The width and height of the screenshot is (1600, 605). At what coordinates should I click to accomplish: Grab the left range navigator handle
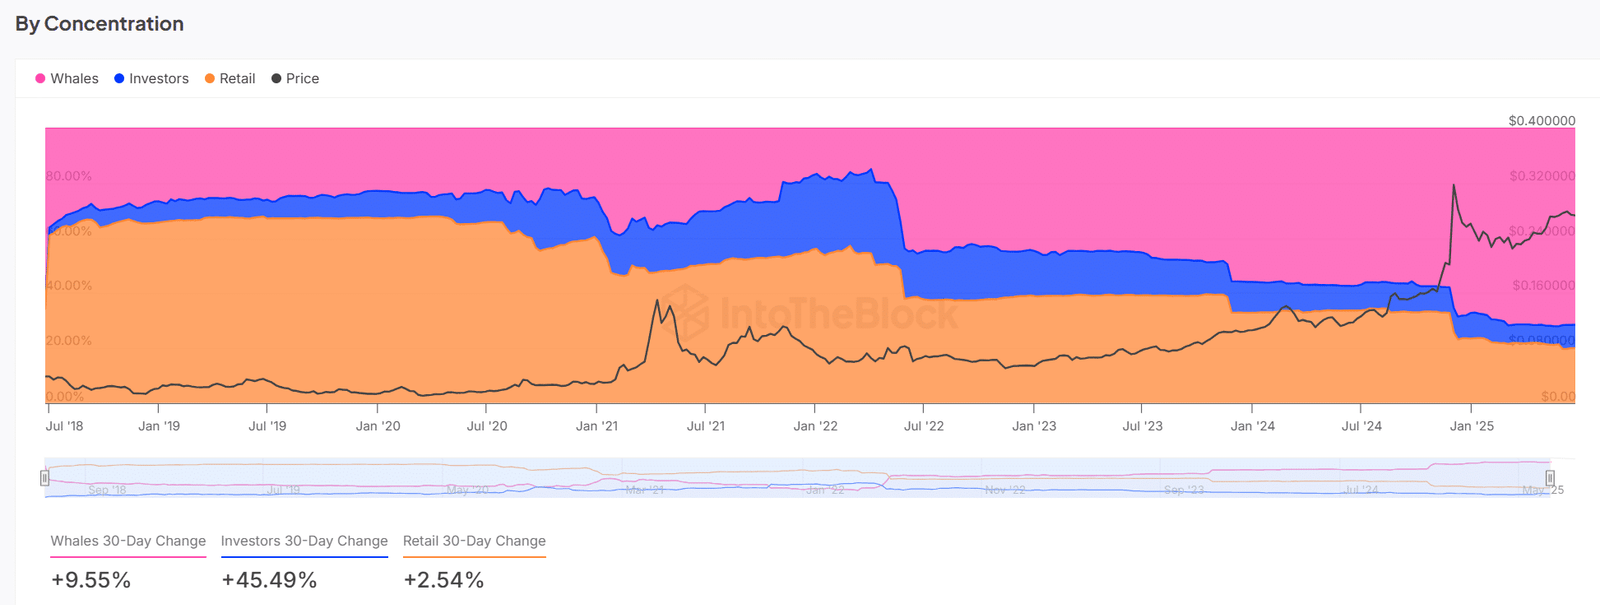(x=45, y=478)
